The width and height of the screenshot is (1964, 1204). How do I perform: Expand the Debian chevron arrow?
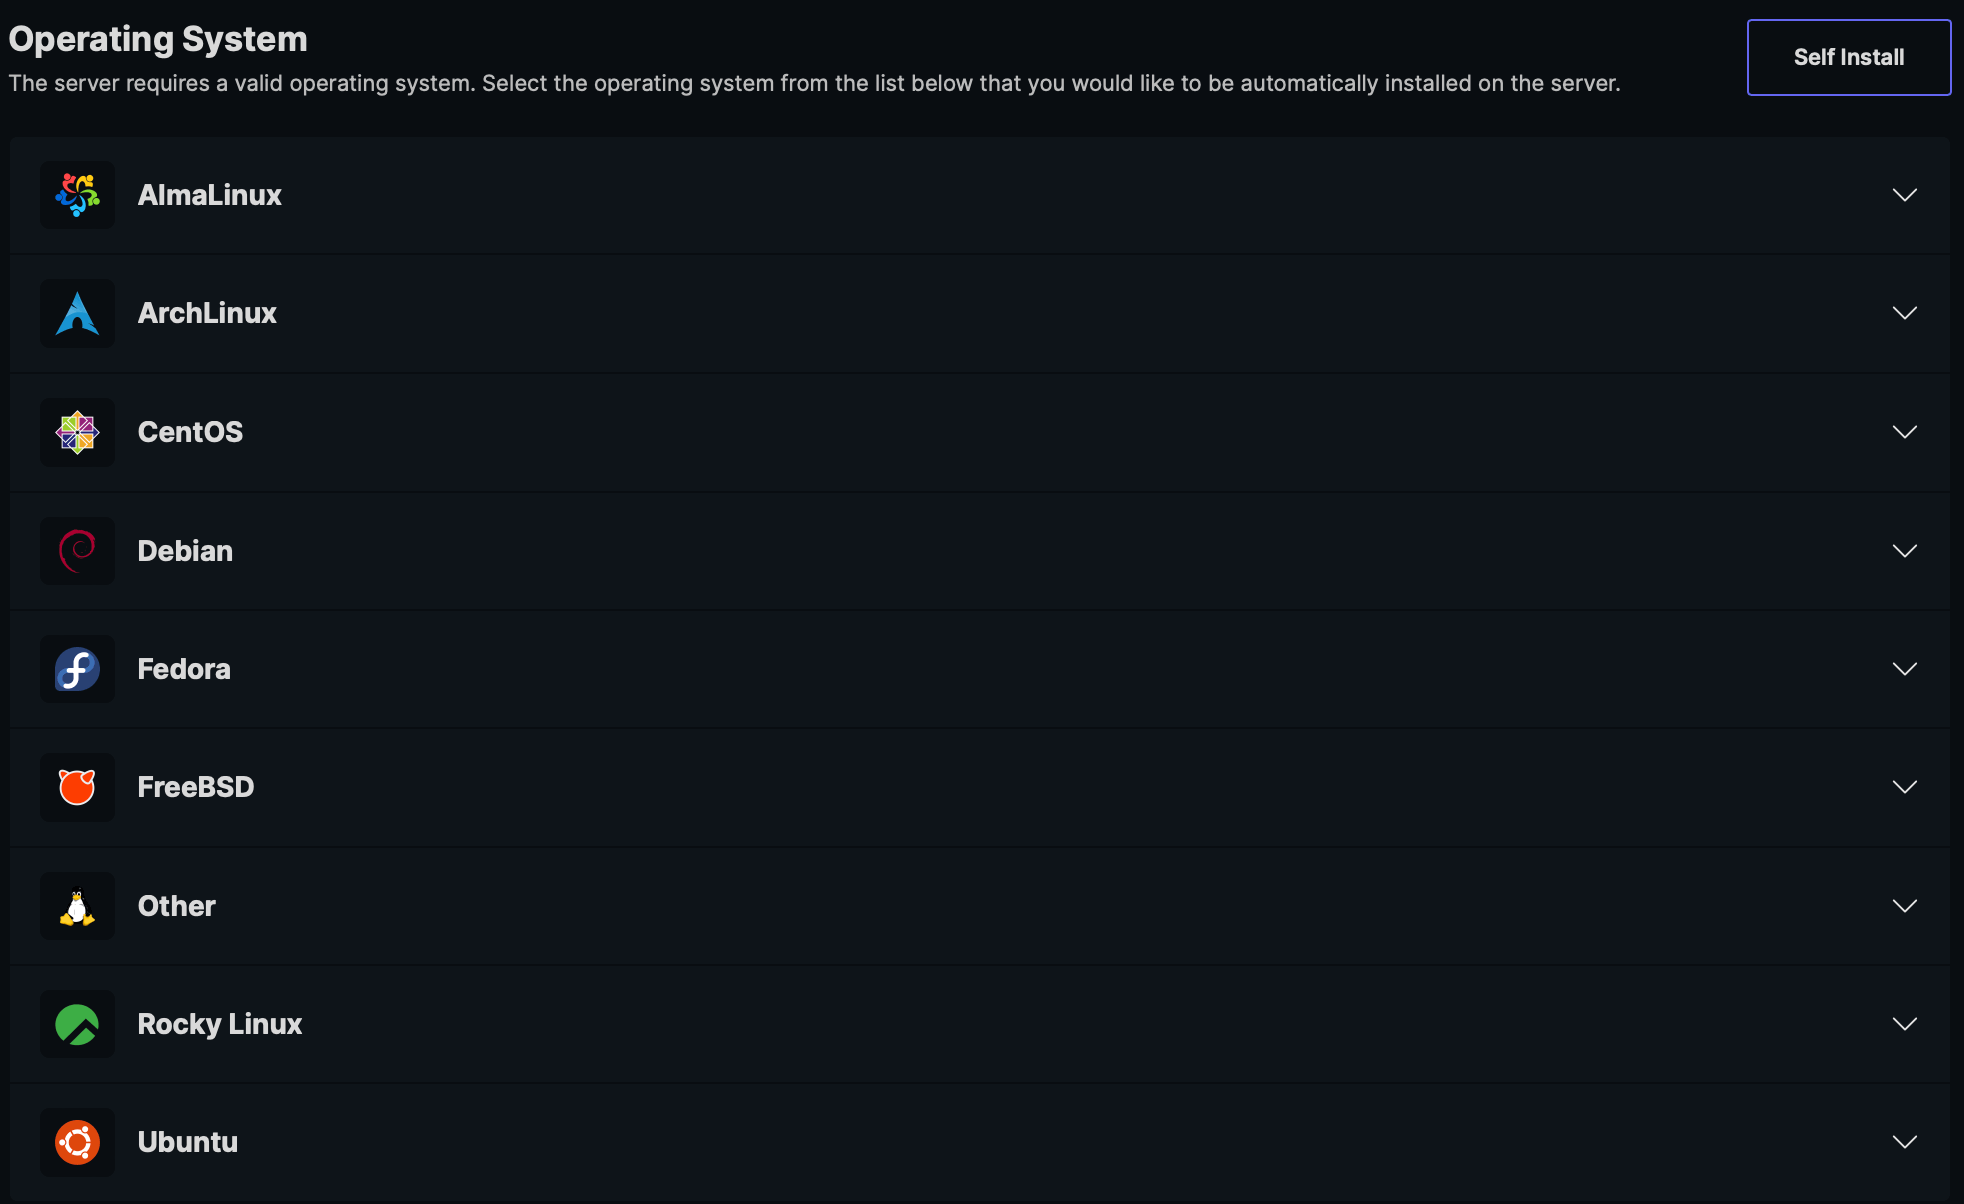click(x=1904, y=551)
